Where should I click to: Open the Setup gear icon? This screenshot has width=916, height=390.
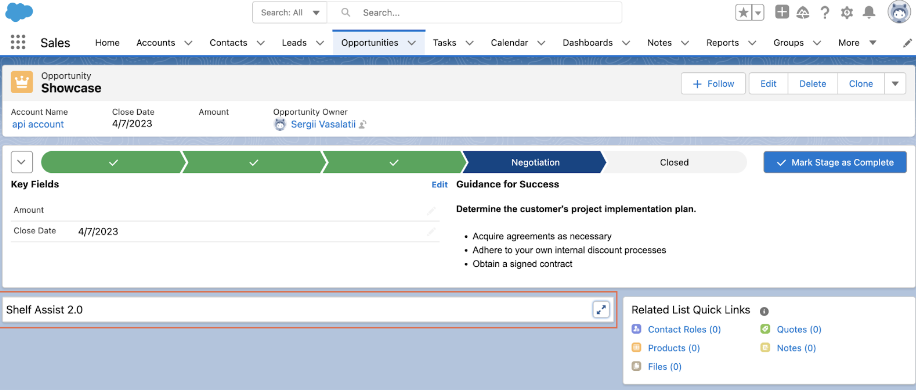[x=846, y=12]
